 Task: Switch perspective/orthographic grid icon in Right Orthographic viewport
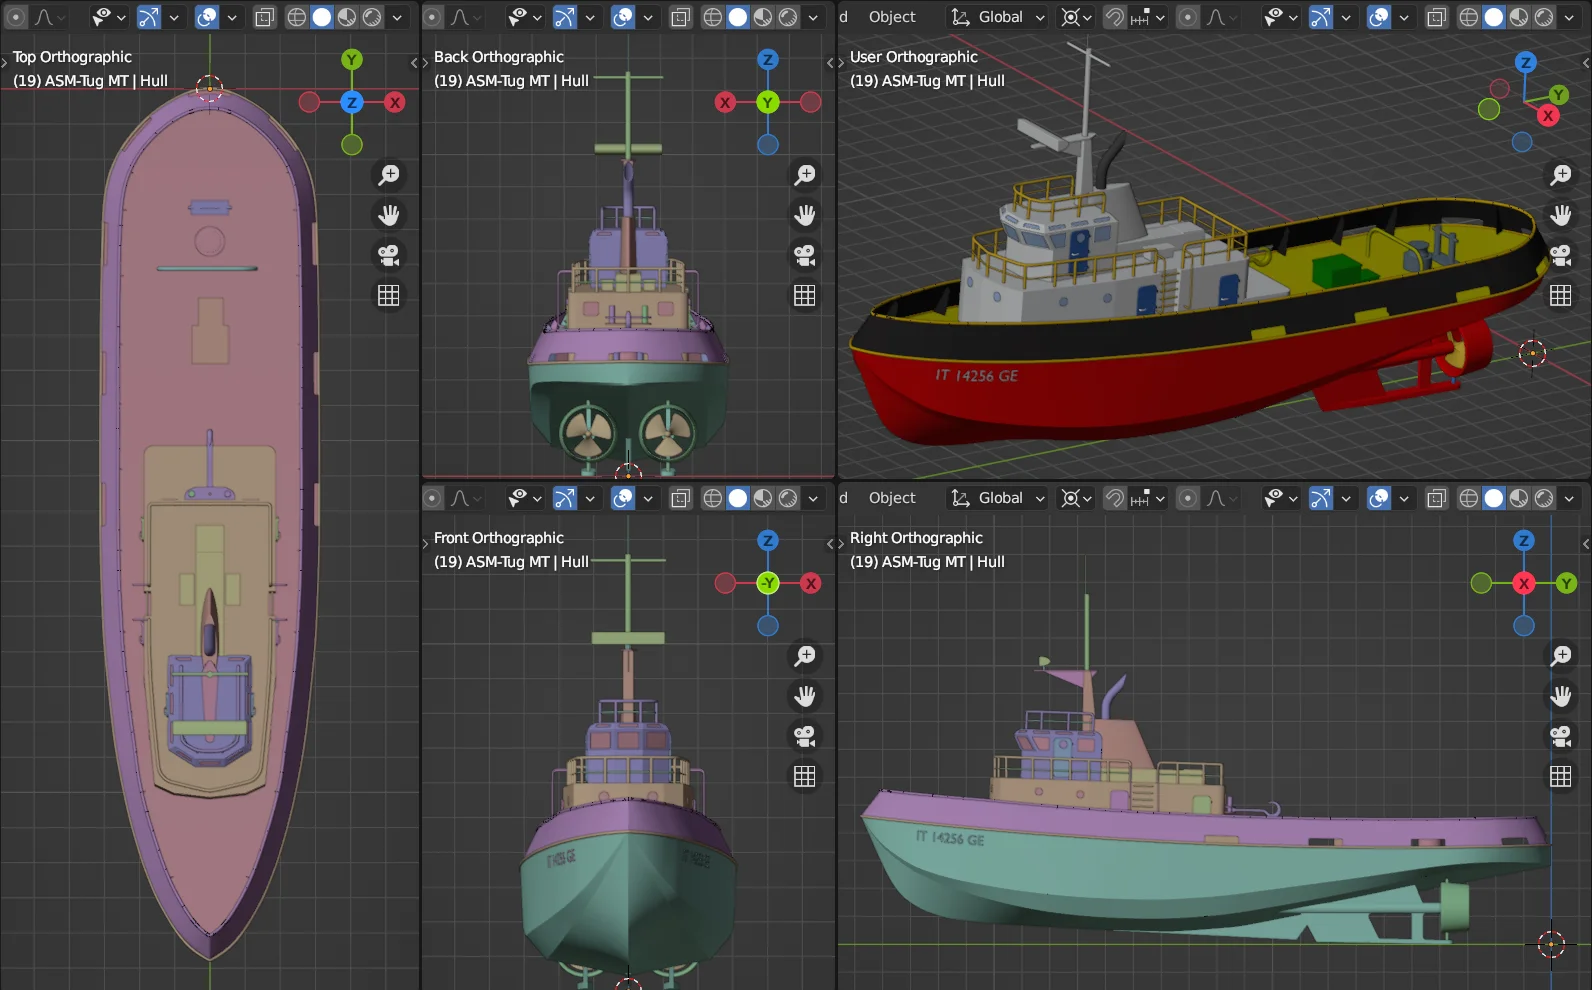(1561, 776)
